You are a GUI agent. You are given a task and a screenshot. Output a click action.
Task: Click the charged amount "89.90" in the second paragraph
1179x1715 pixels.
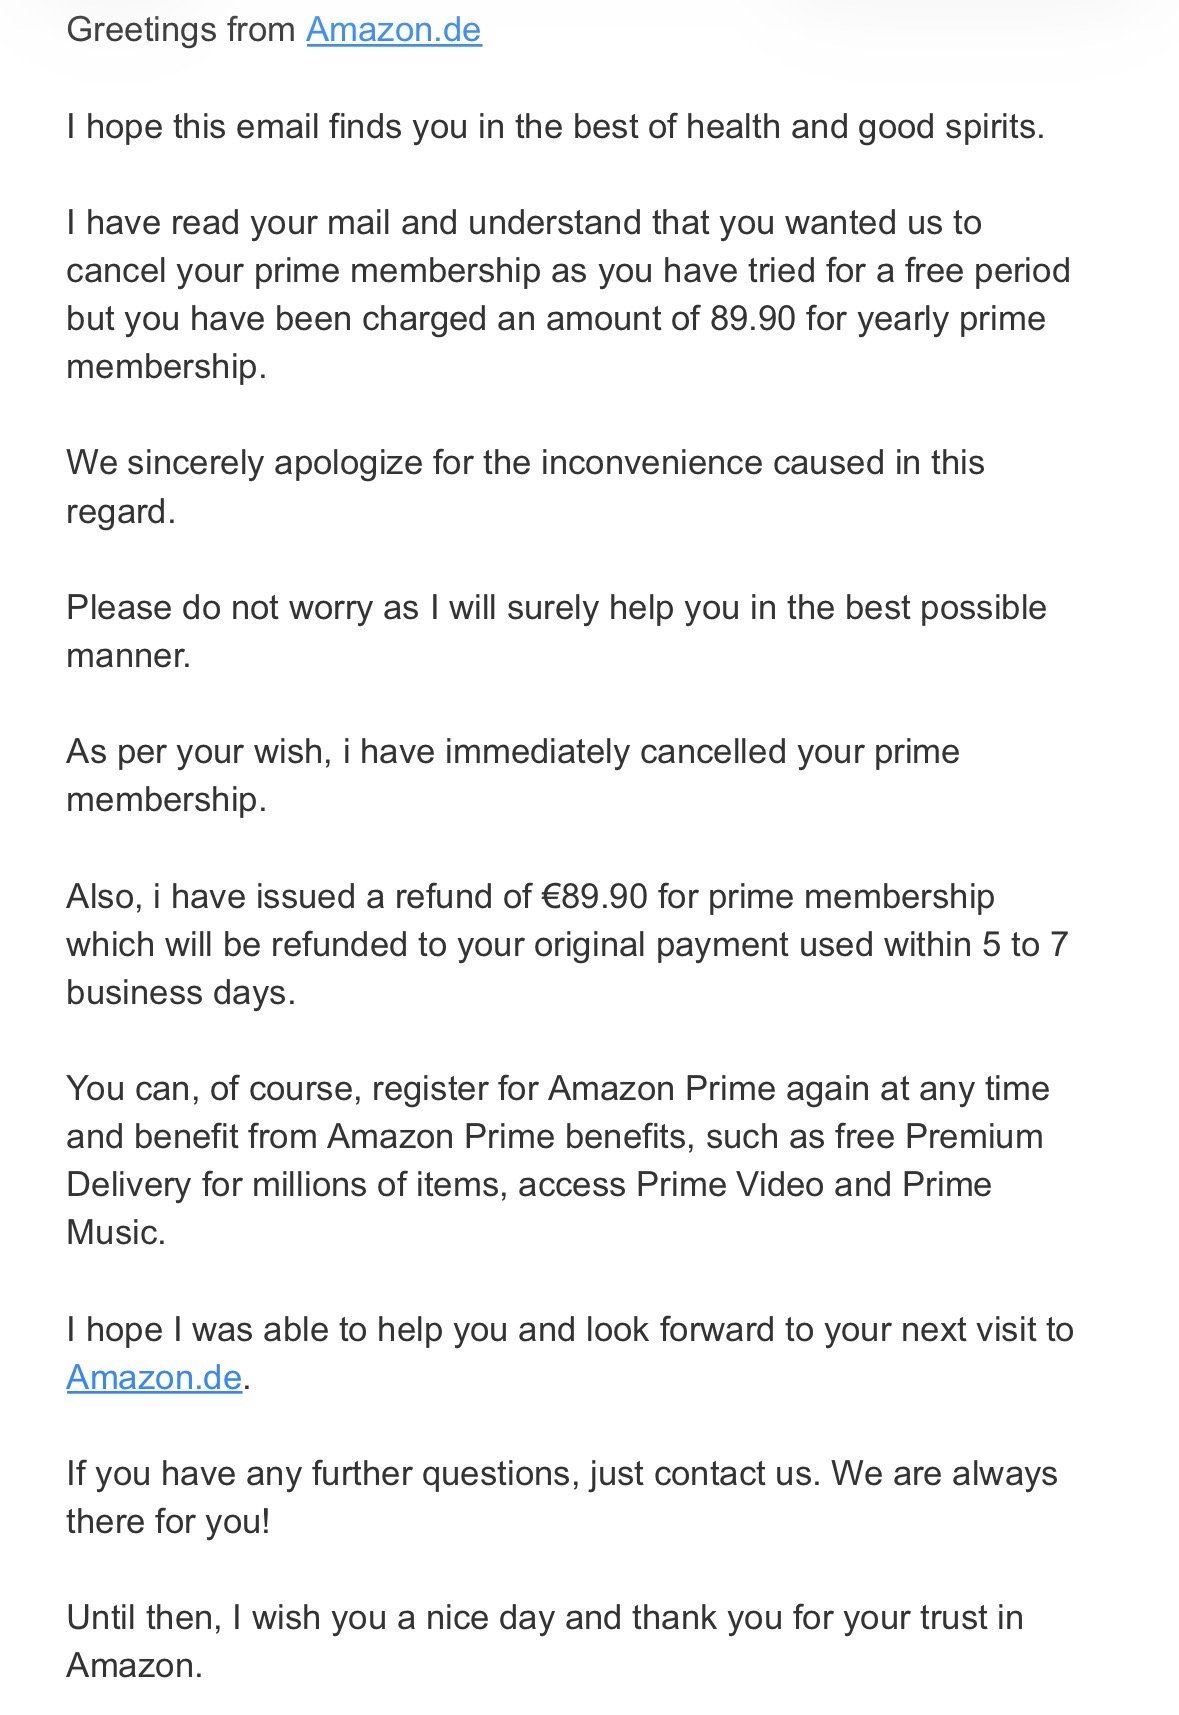coord(753,319)
